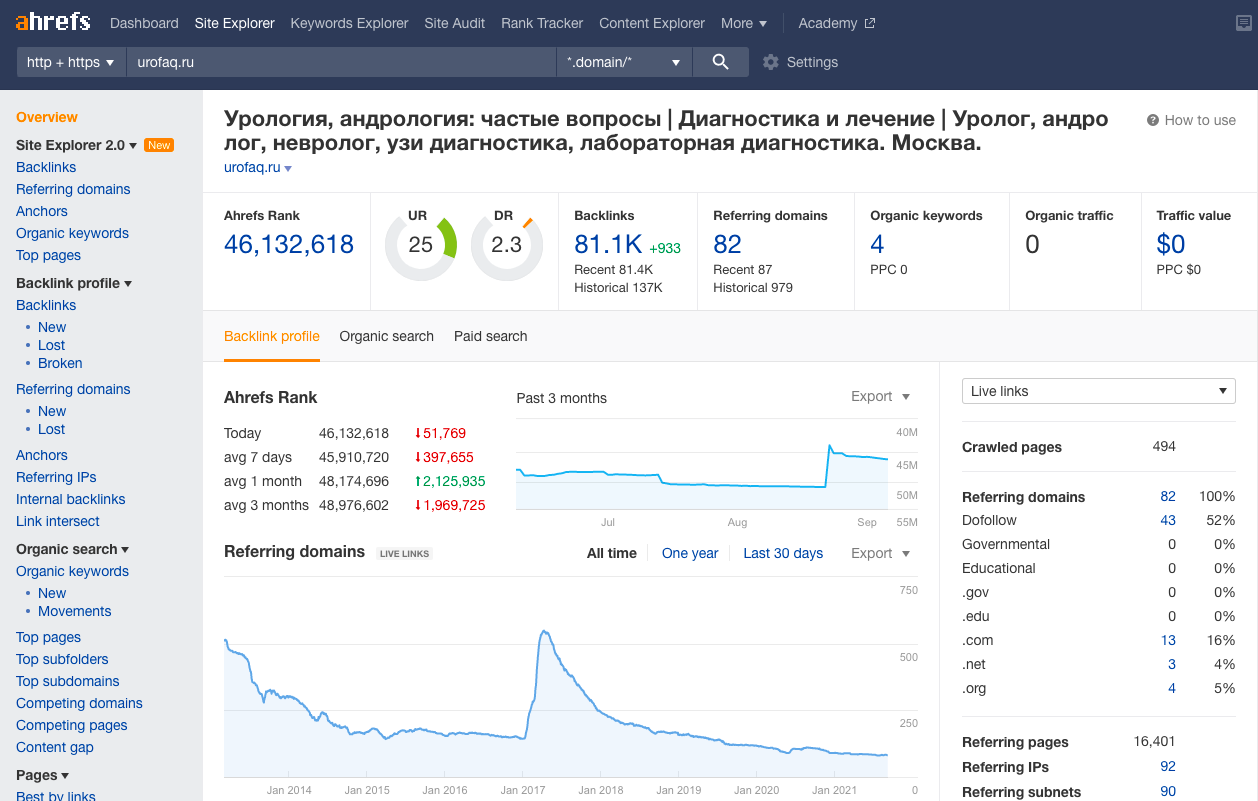Select the Backlink profile tab

coord(272,336)
